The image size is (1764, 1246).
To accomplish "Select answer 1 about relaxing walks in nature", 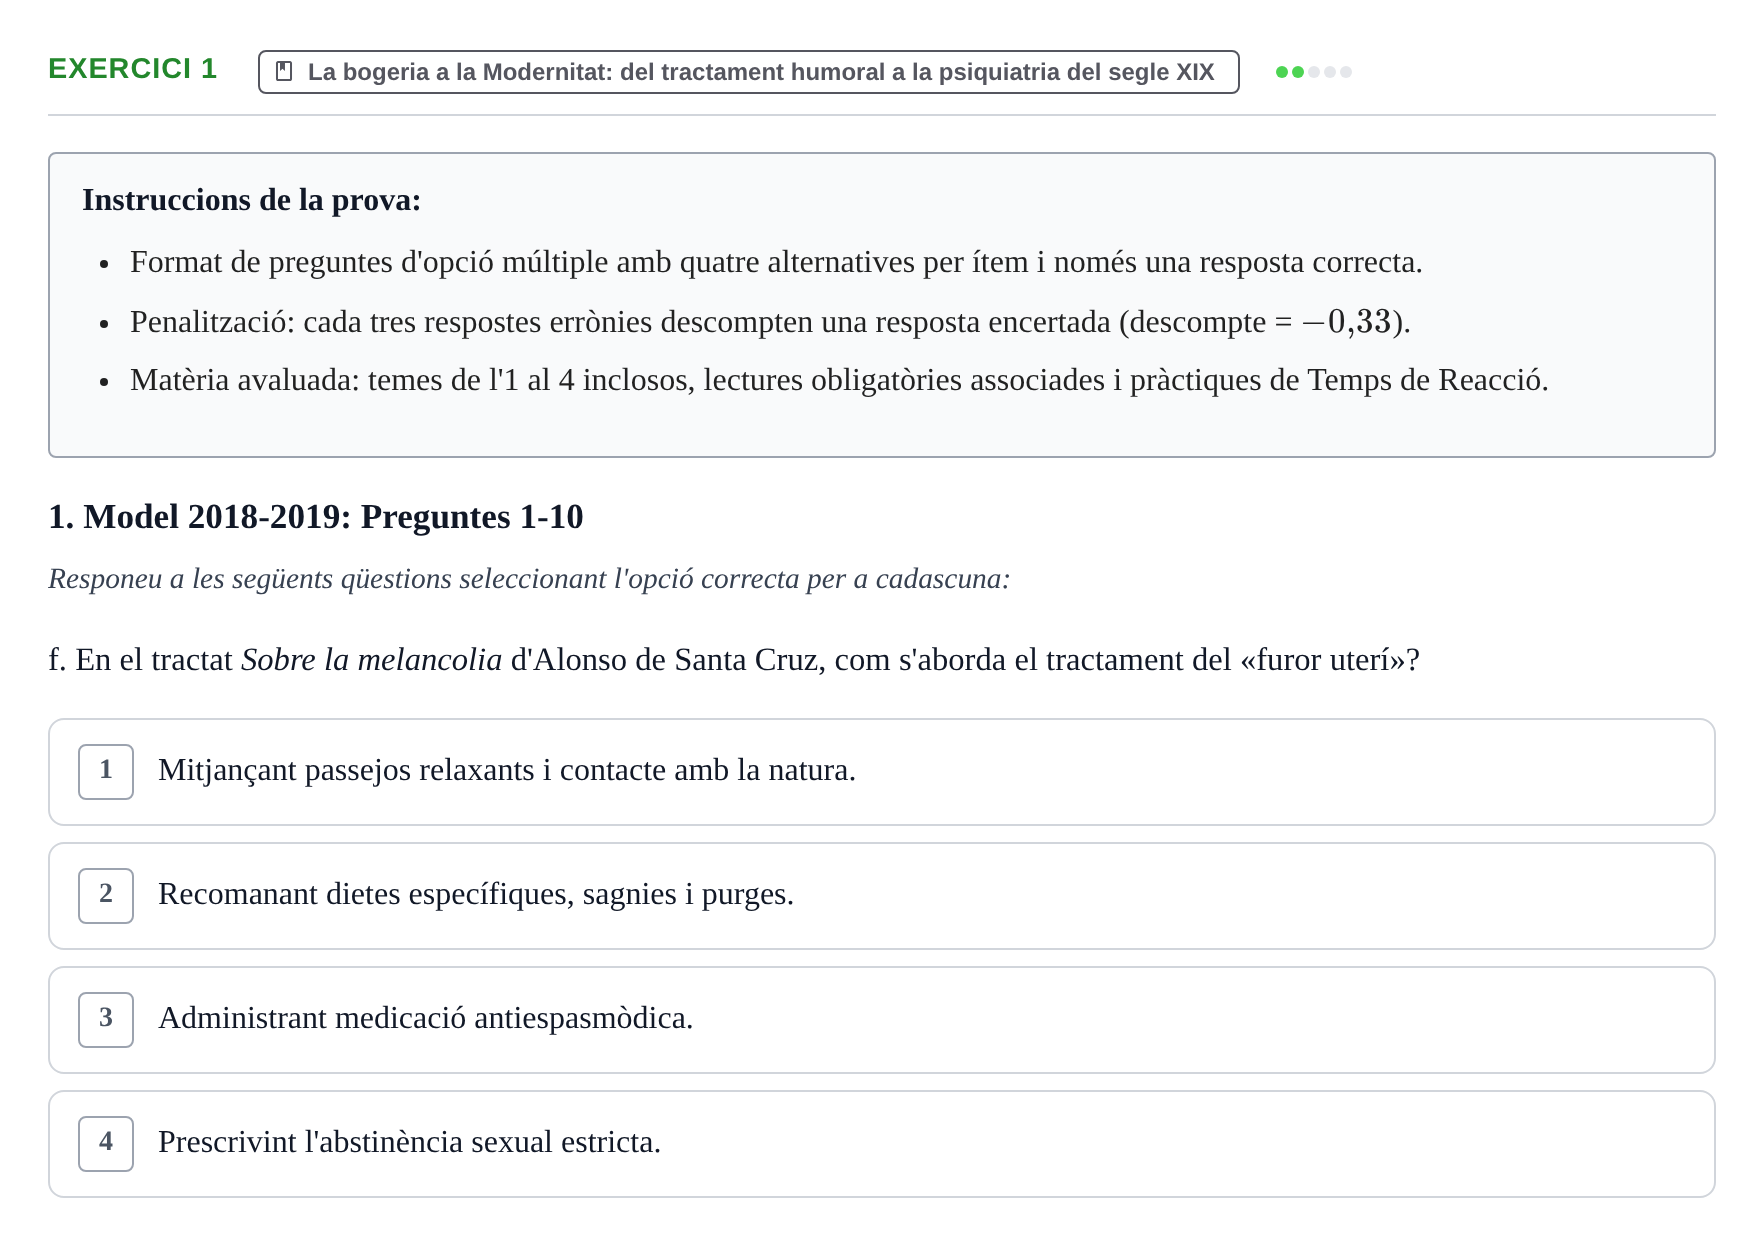I will click(881, 772).
